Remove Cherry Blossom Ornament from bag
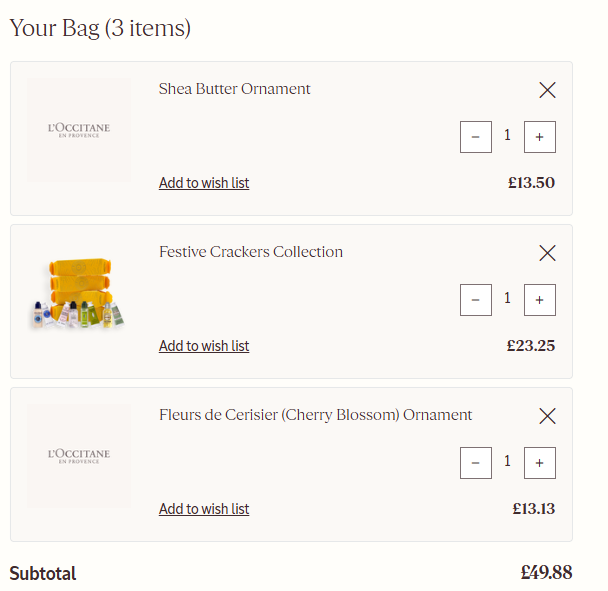Screen dimensions: 608x591 (547, 416)
